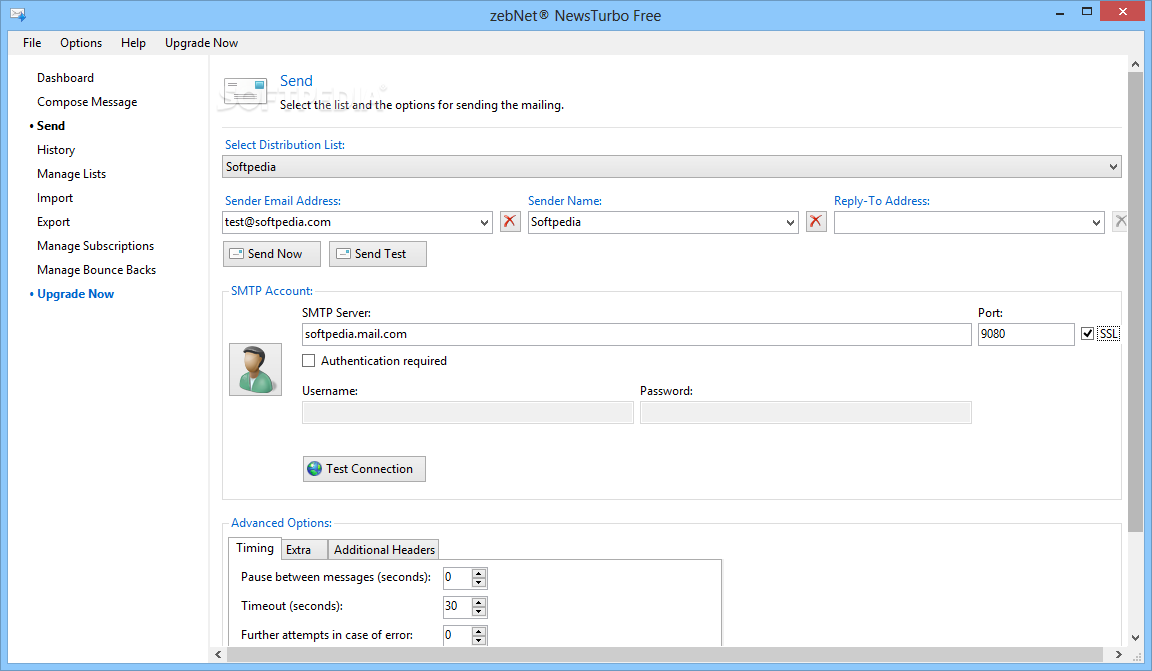Click the NewsTurbo app icon in title bar
The image size is (1152, 671).
pyautogui.click(x=18, y=15)
